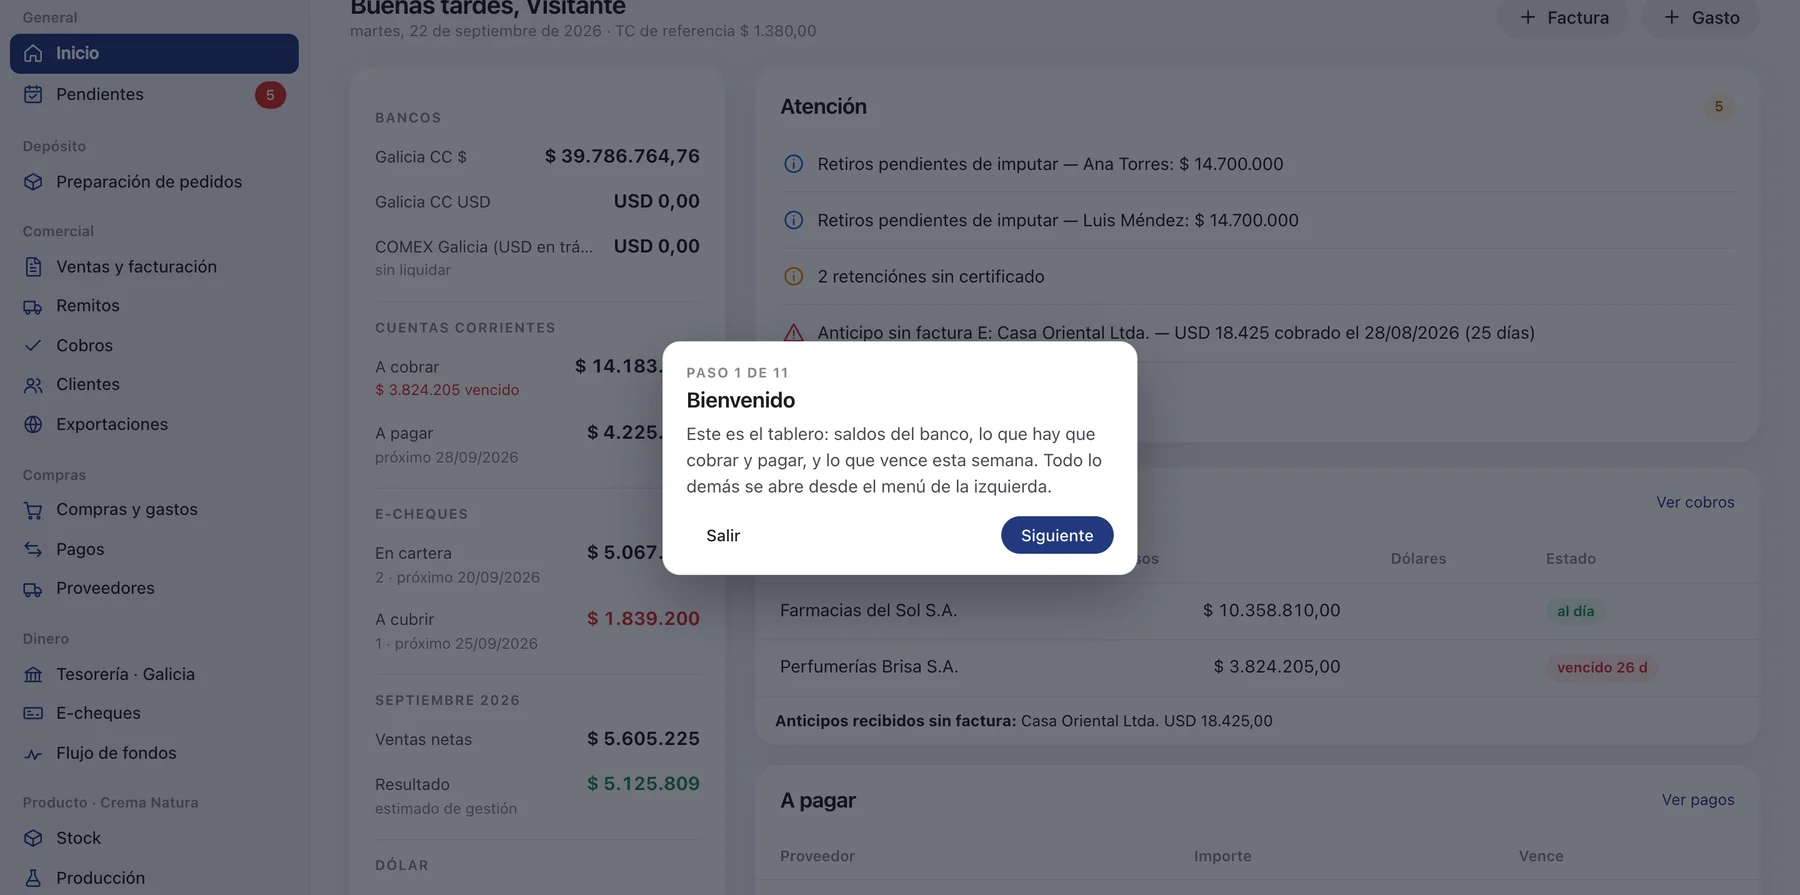The image size is (1800, 895).
Task: Click the COMEX Galicia account label
Action: (484, 247)
